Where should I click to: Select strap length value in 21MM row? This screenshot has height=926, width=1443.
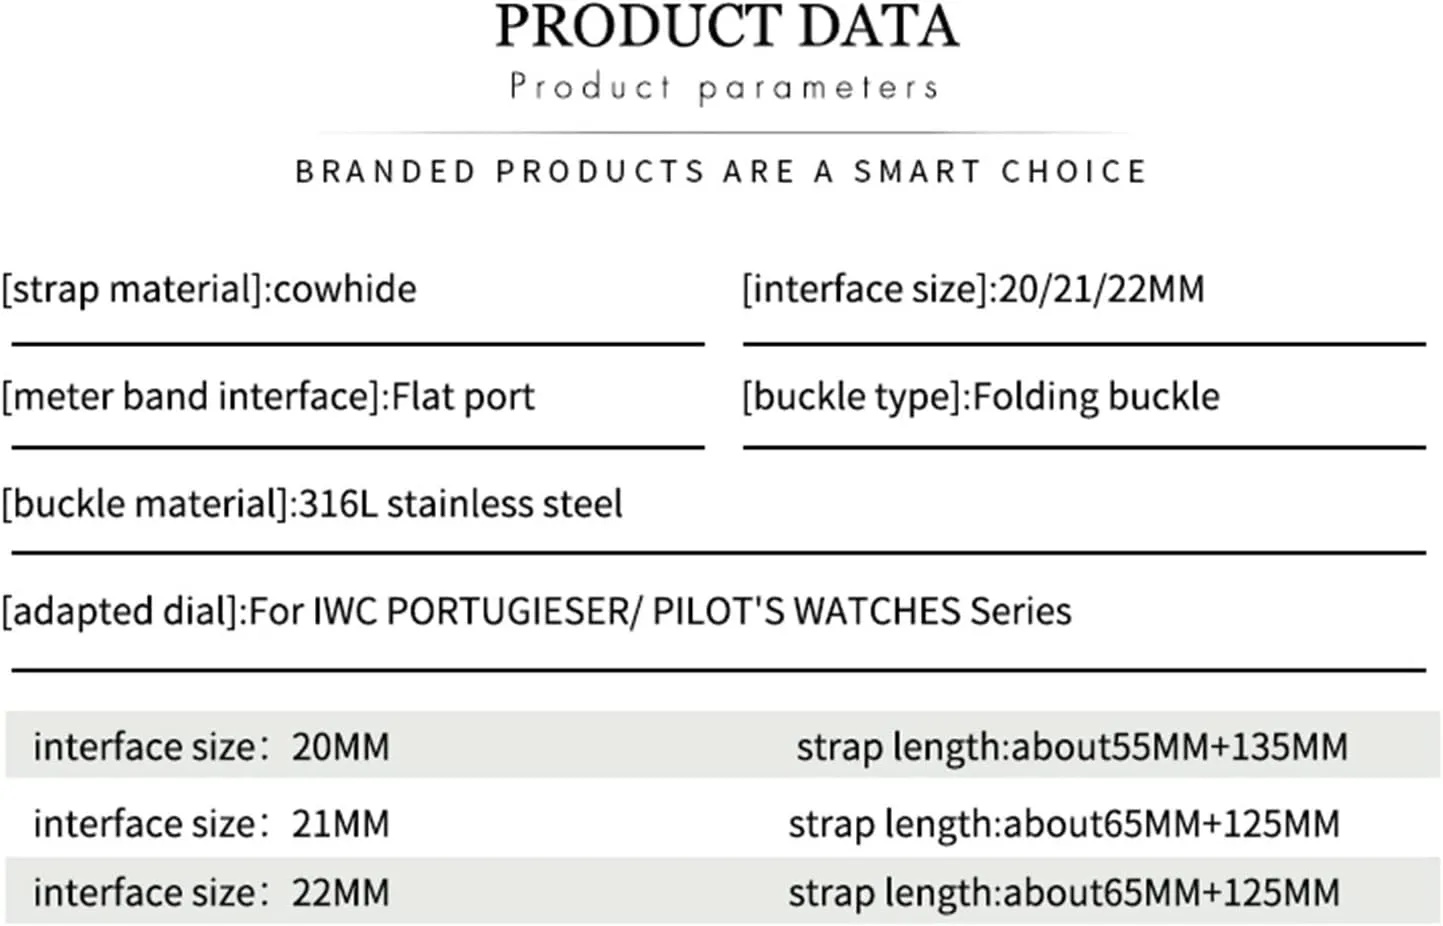[x=1064, y=824]
